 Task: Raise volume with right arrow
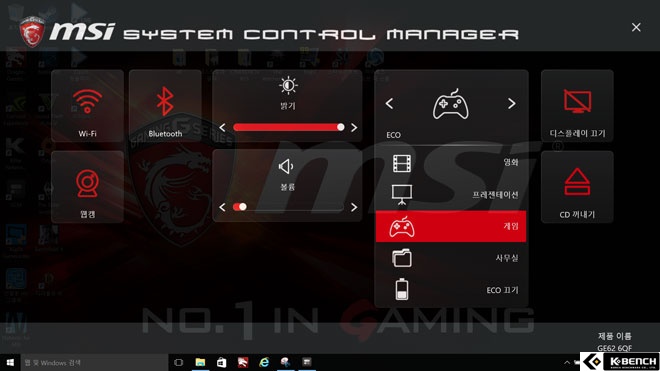[x=354, y=207]
